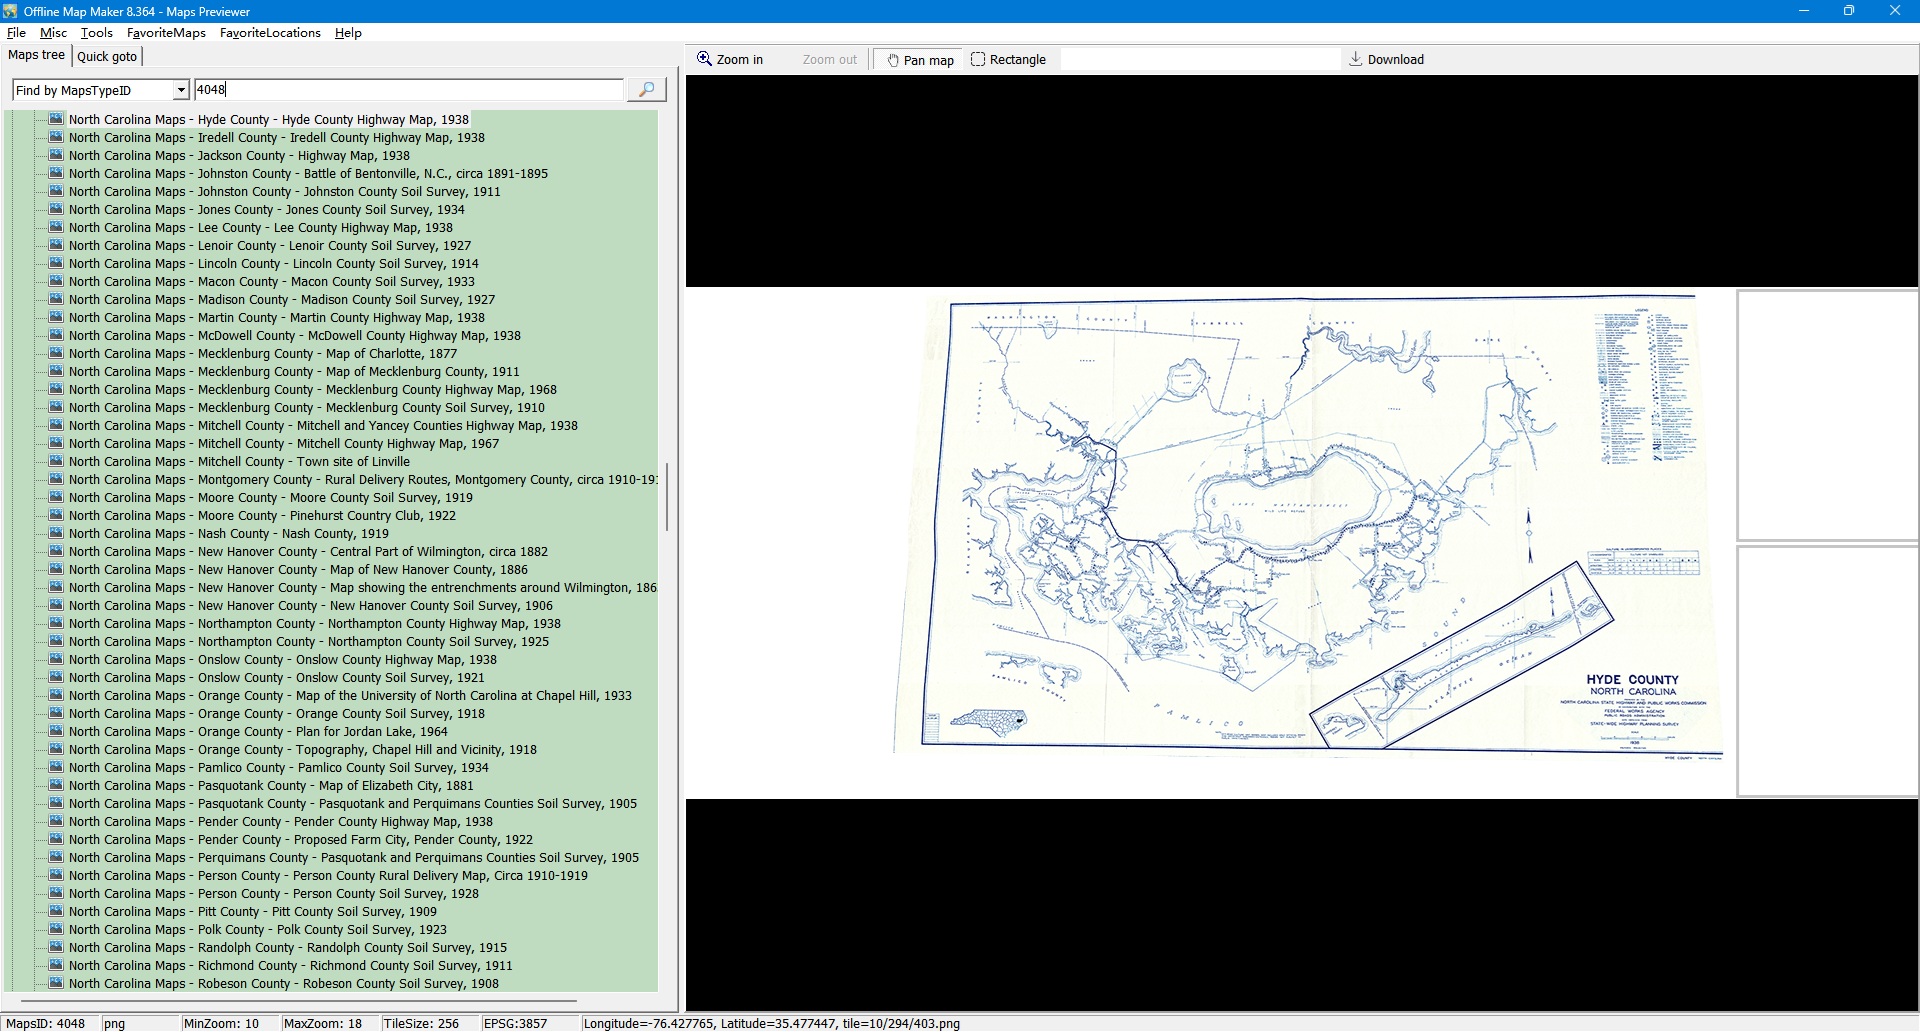Switch to the Maps tree tab
The width and height of the screenshot is (1920, 1032).
tap(37, 56)
